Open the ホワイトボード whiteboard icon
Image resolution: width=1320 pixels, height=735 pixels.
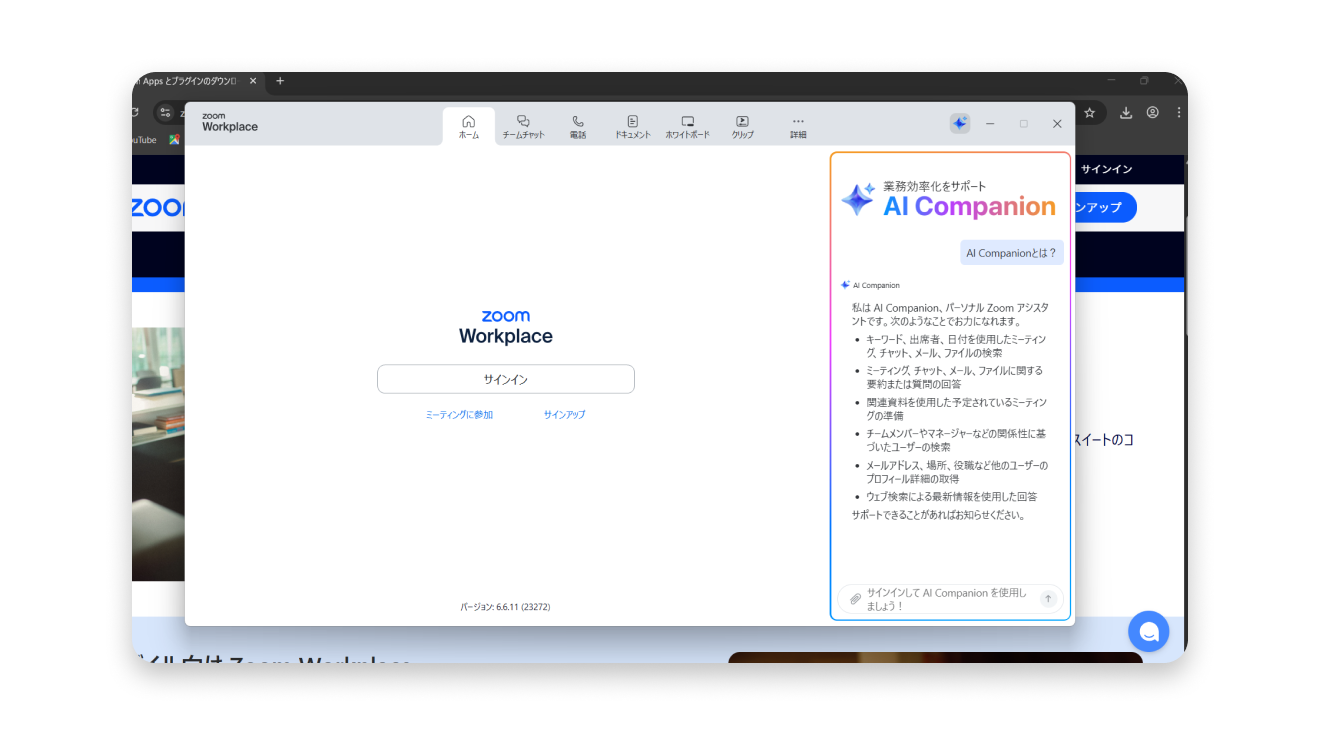687,126
